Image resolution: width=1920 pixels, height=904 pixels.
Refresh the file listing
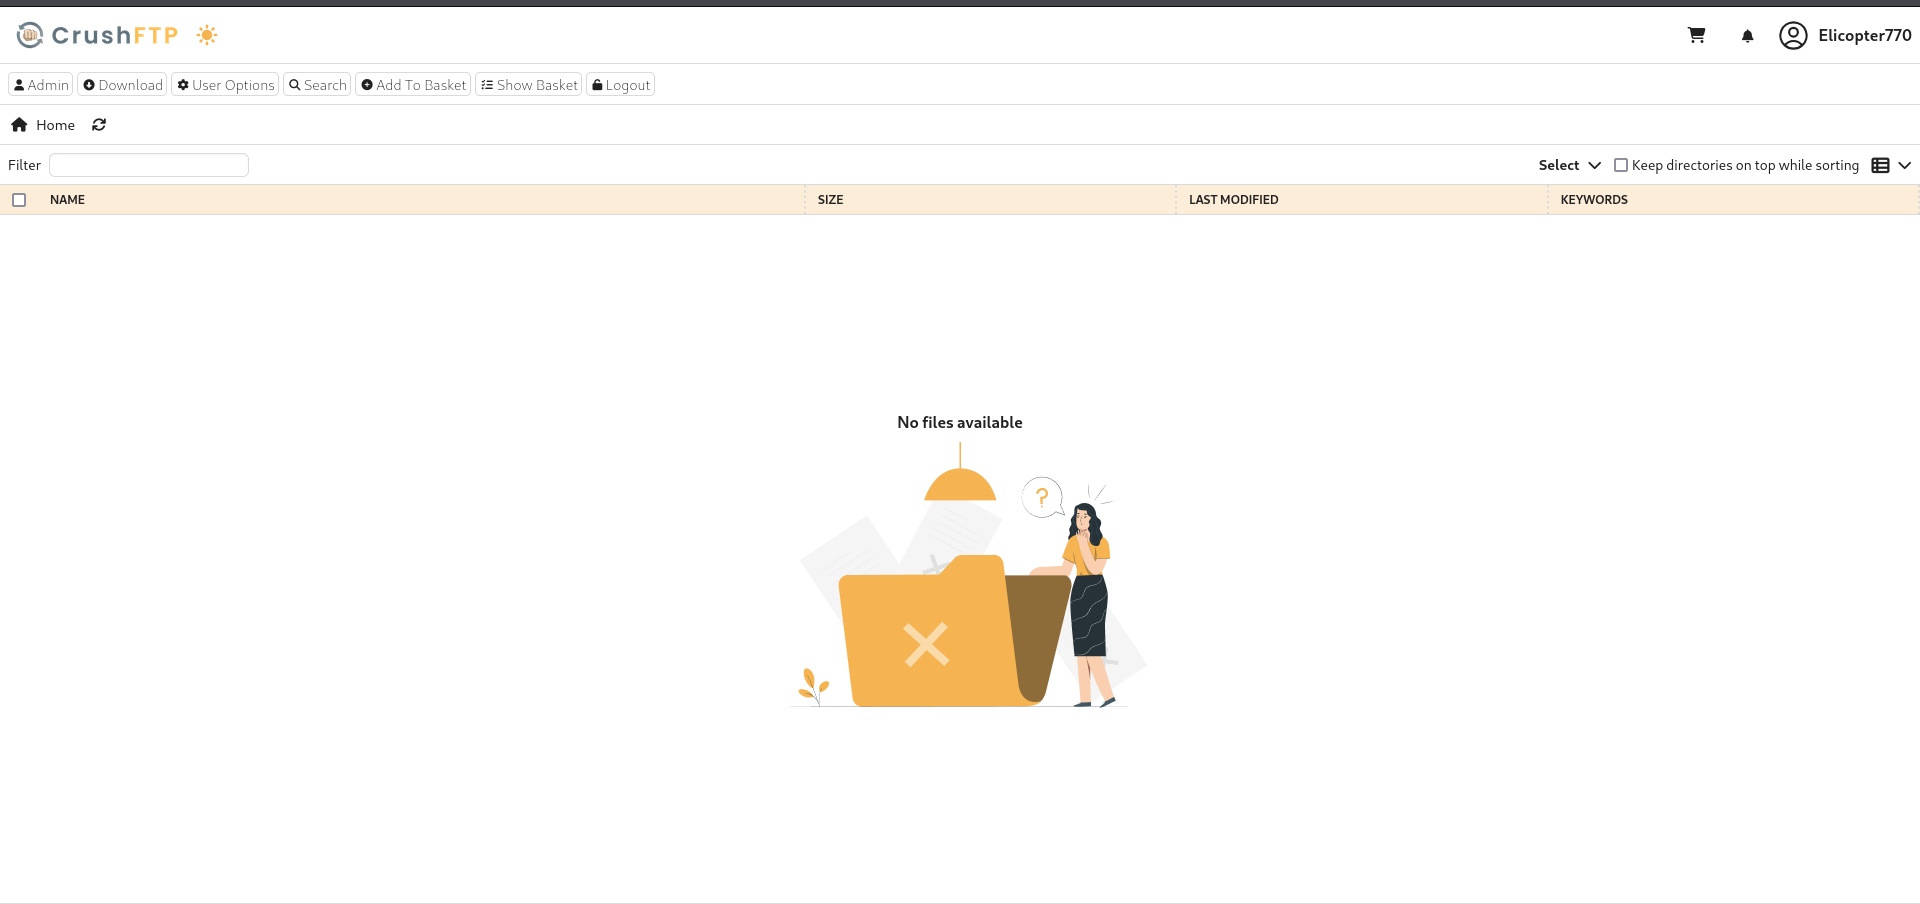(x=99, y=125)
